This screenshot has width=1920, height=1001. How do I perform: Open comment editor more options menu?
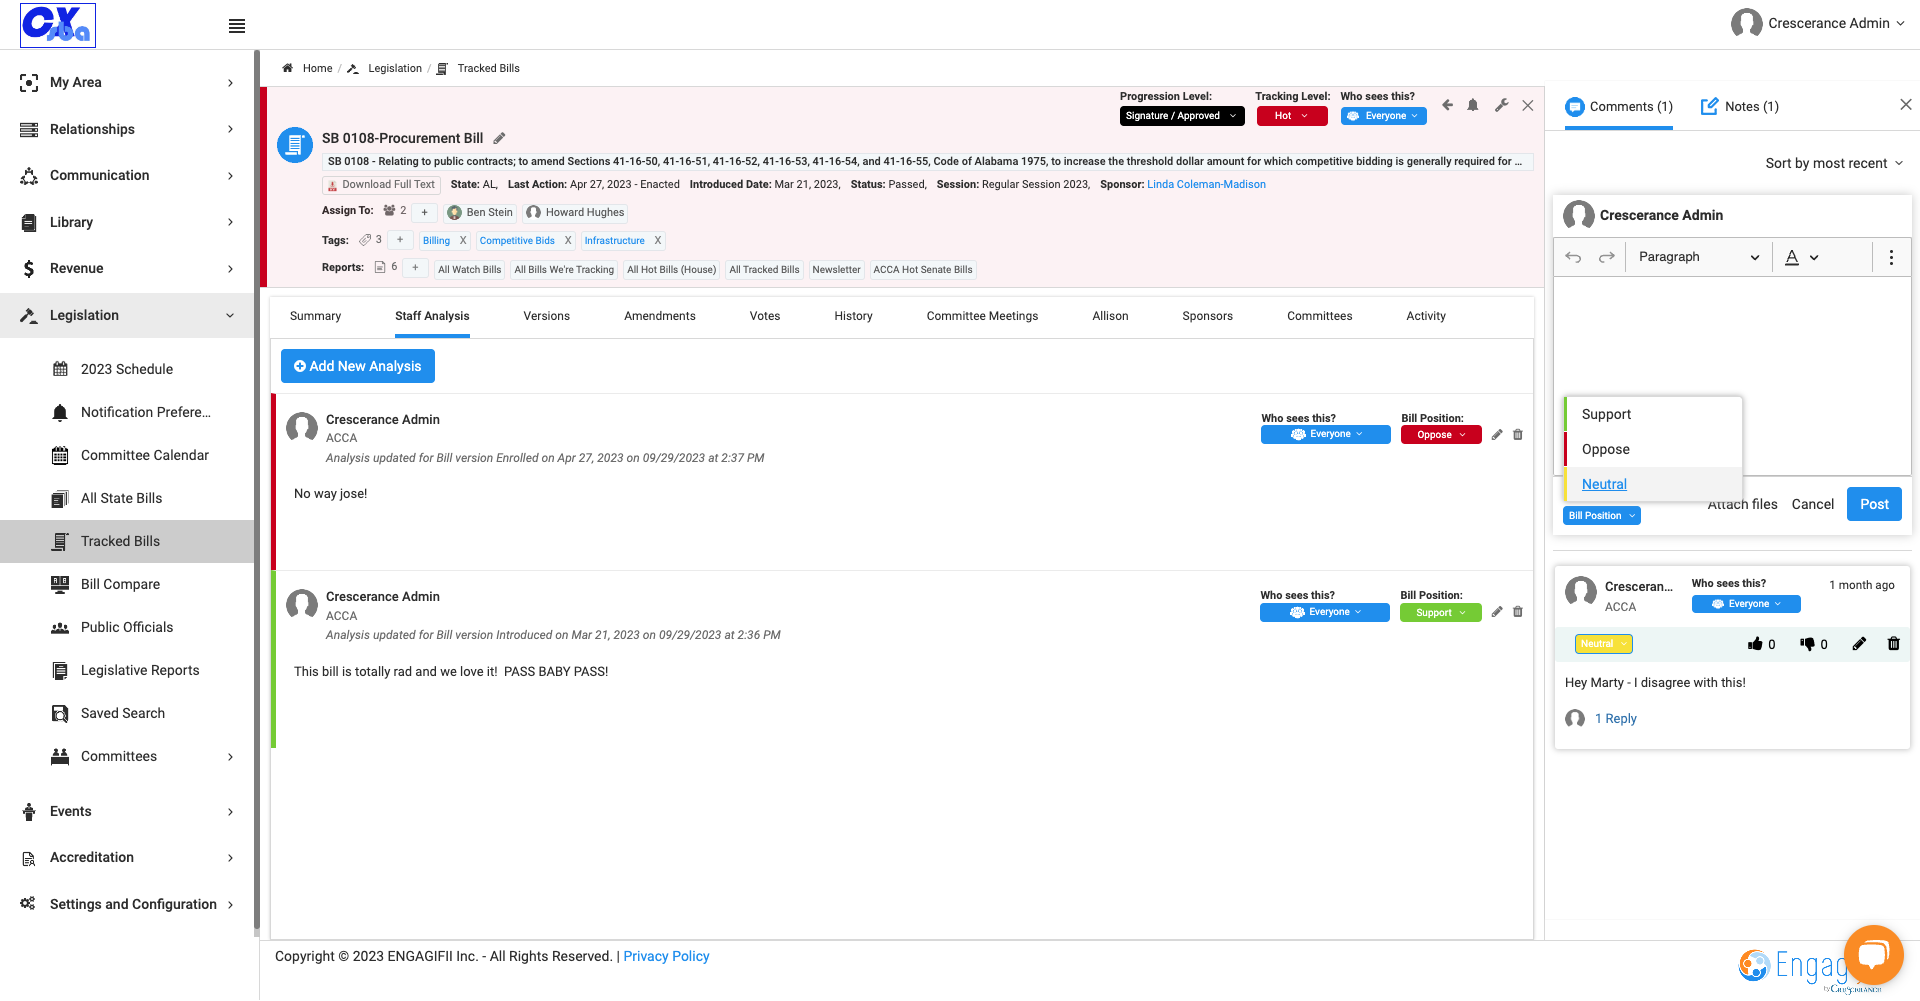pos(1891,257)
